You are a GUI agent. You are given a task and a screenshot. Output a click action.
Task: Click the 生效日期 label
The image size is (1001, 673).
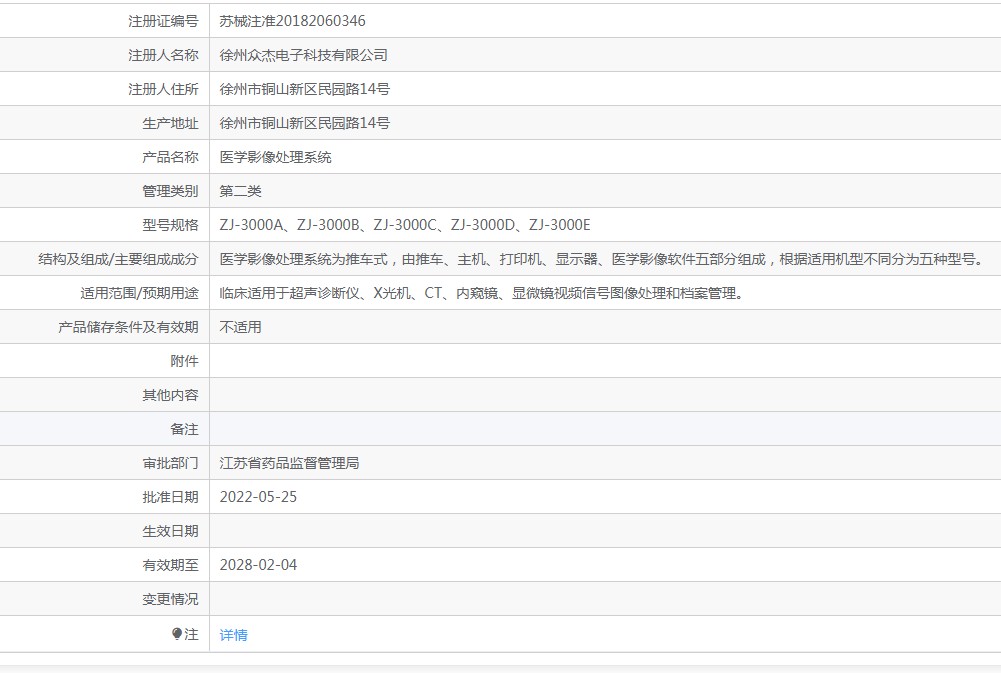click(170, 531)
